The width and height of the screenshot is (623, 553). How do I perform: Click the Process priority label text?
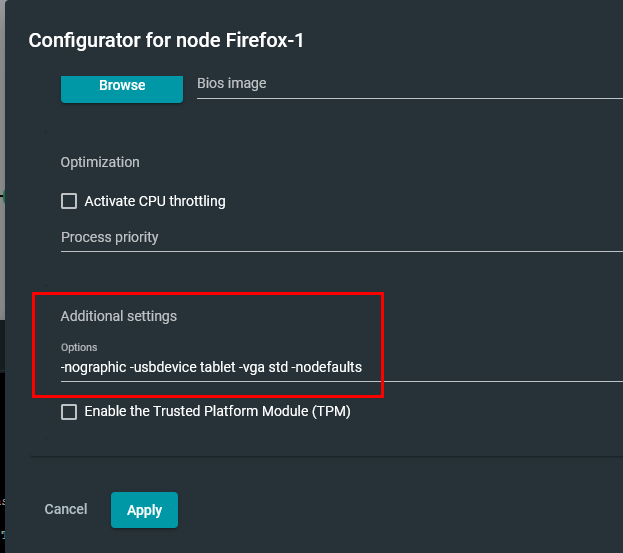[x=110, y=238]
